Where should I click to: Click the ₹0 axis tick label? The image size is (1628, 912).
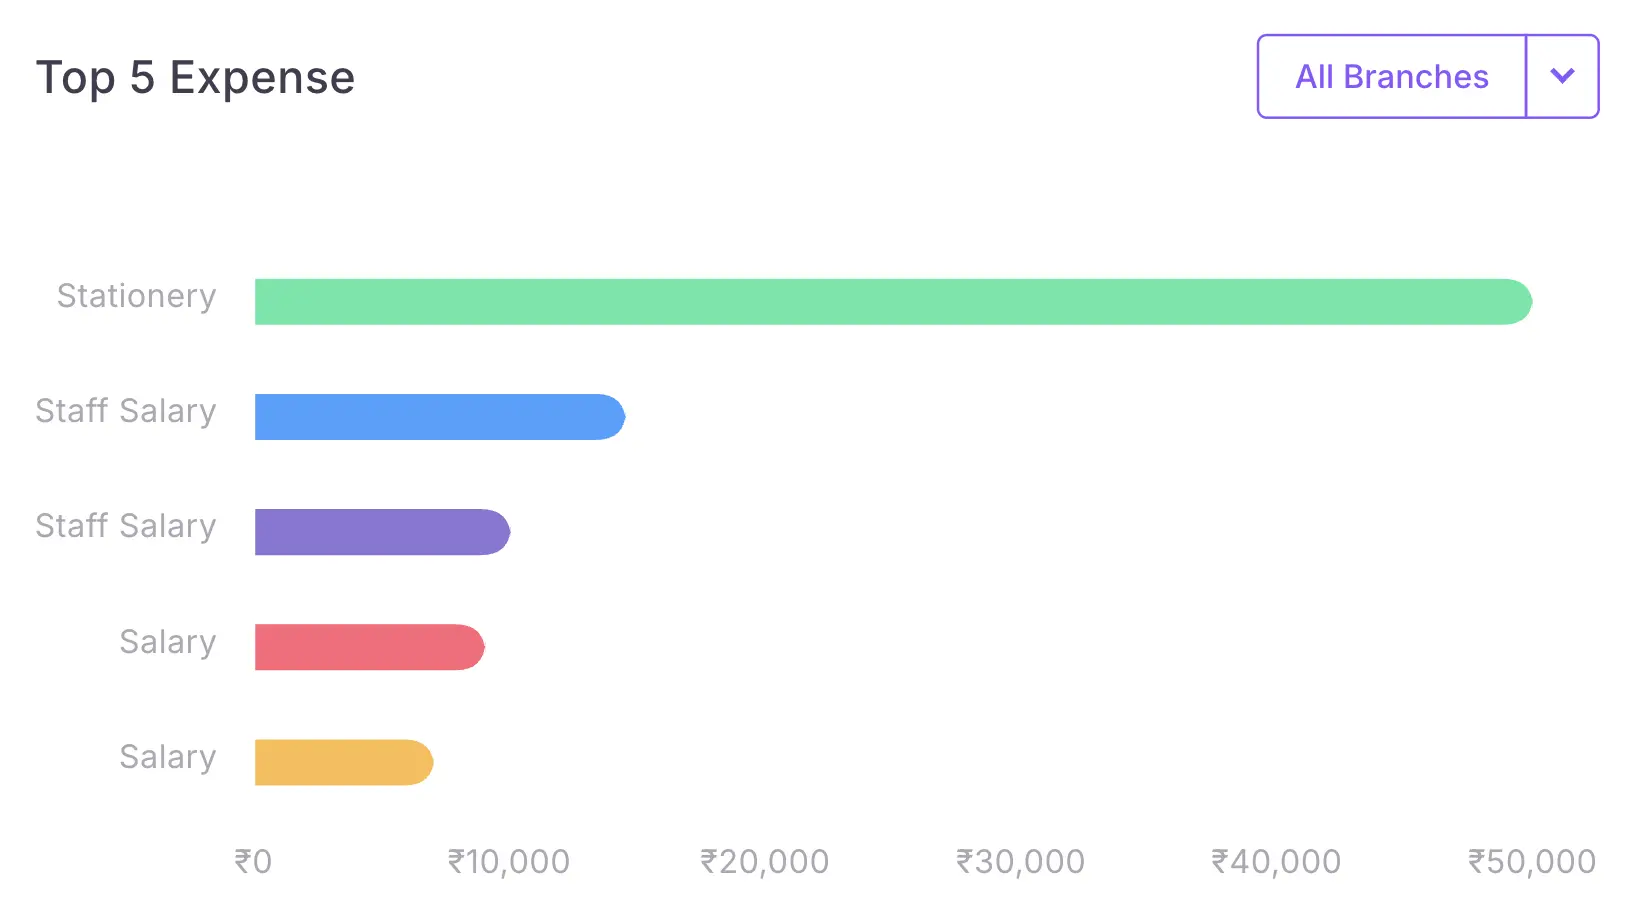(x=253, y=861)
